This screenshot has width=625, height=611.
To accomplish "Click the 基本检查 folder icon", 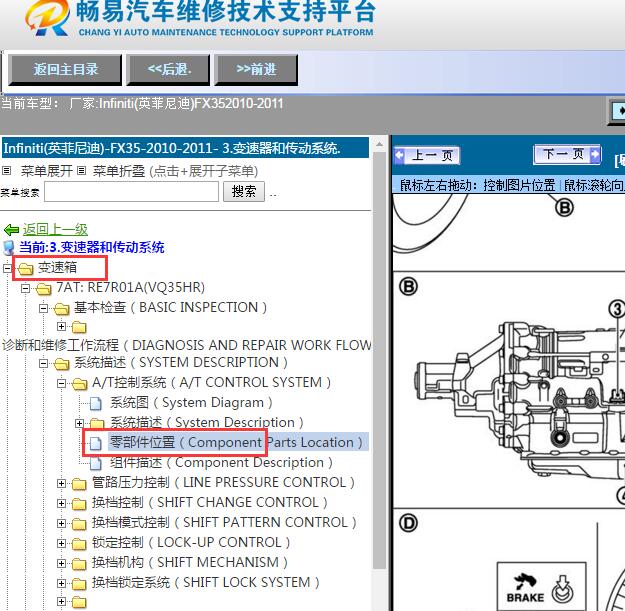I will [61, 308].
